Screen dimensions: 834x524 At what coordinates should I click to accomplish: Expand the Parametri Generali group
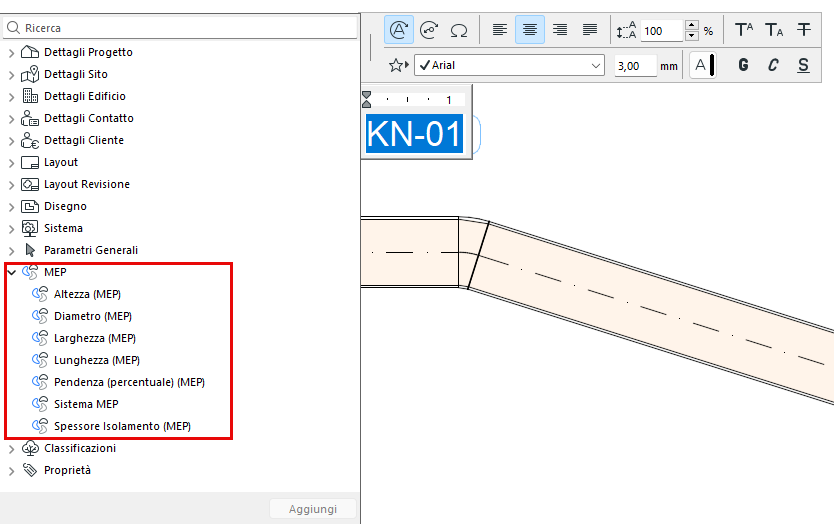coord(12,251)
